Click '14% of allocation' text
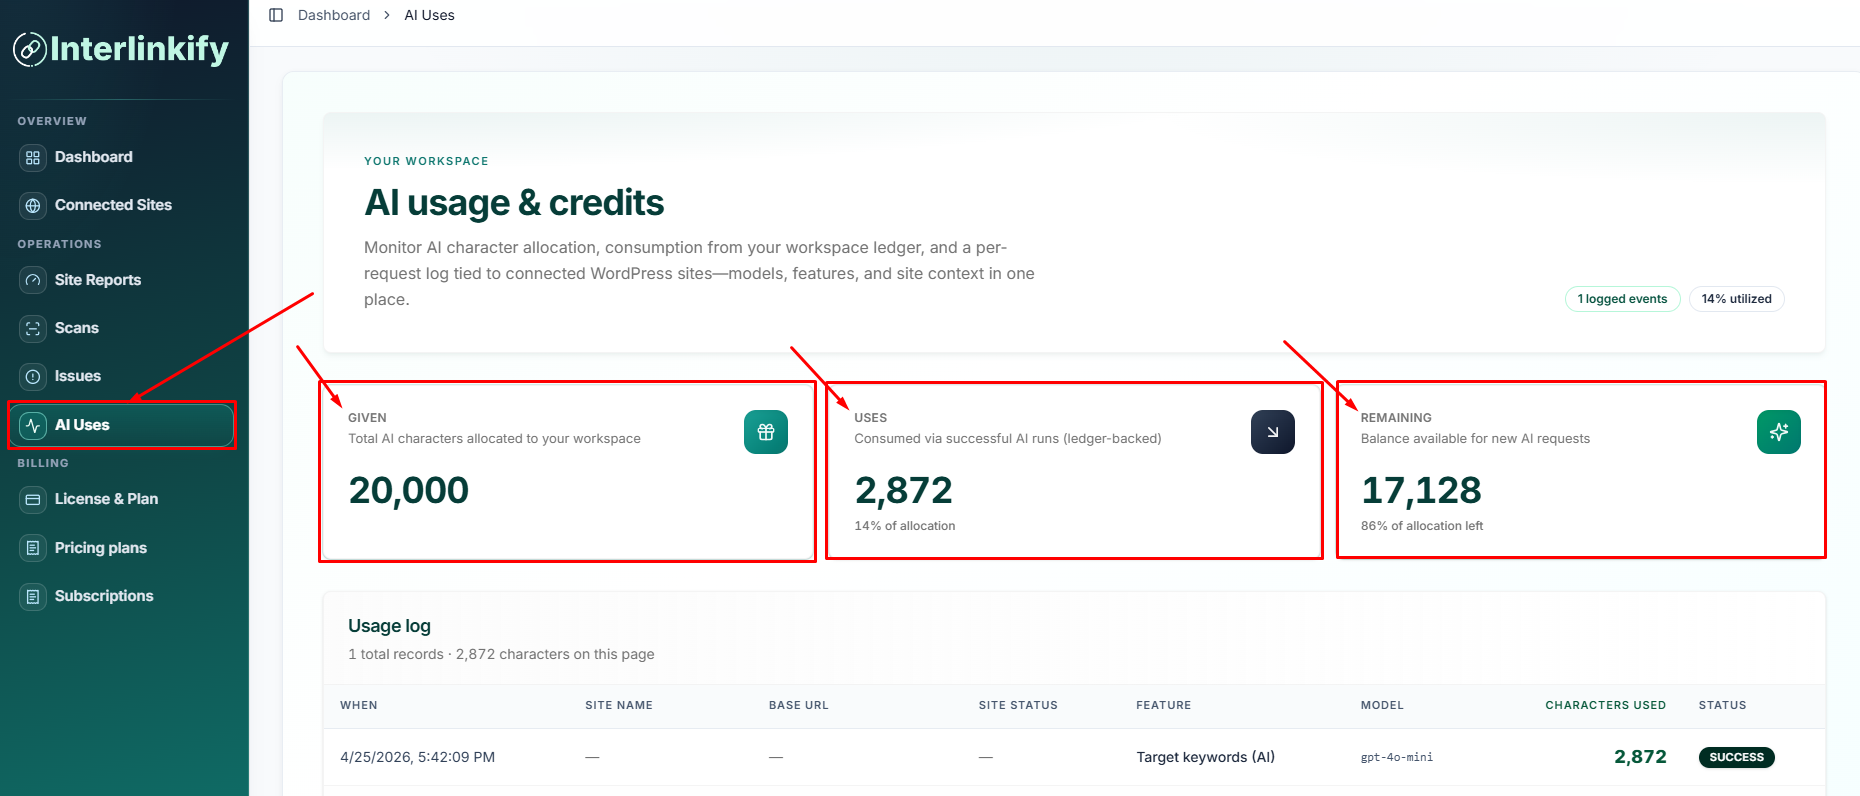 pos(905,526)
